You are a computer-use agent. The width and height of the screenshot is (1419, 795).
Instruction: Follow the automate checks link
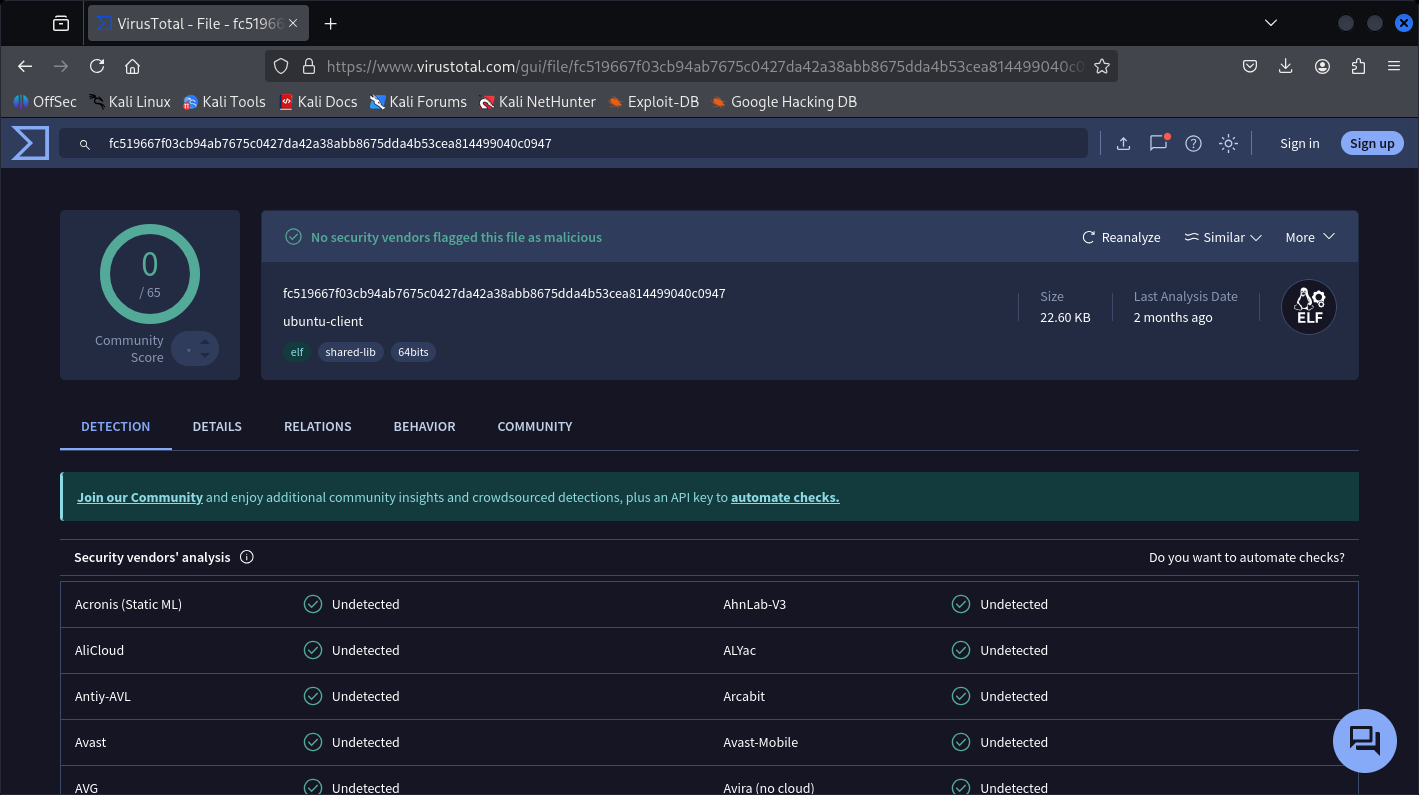[785, 497]
